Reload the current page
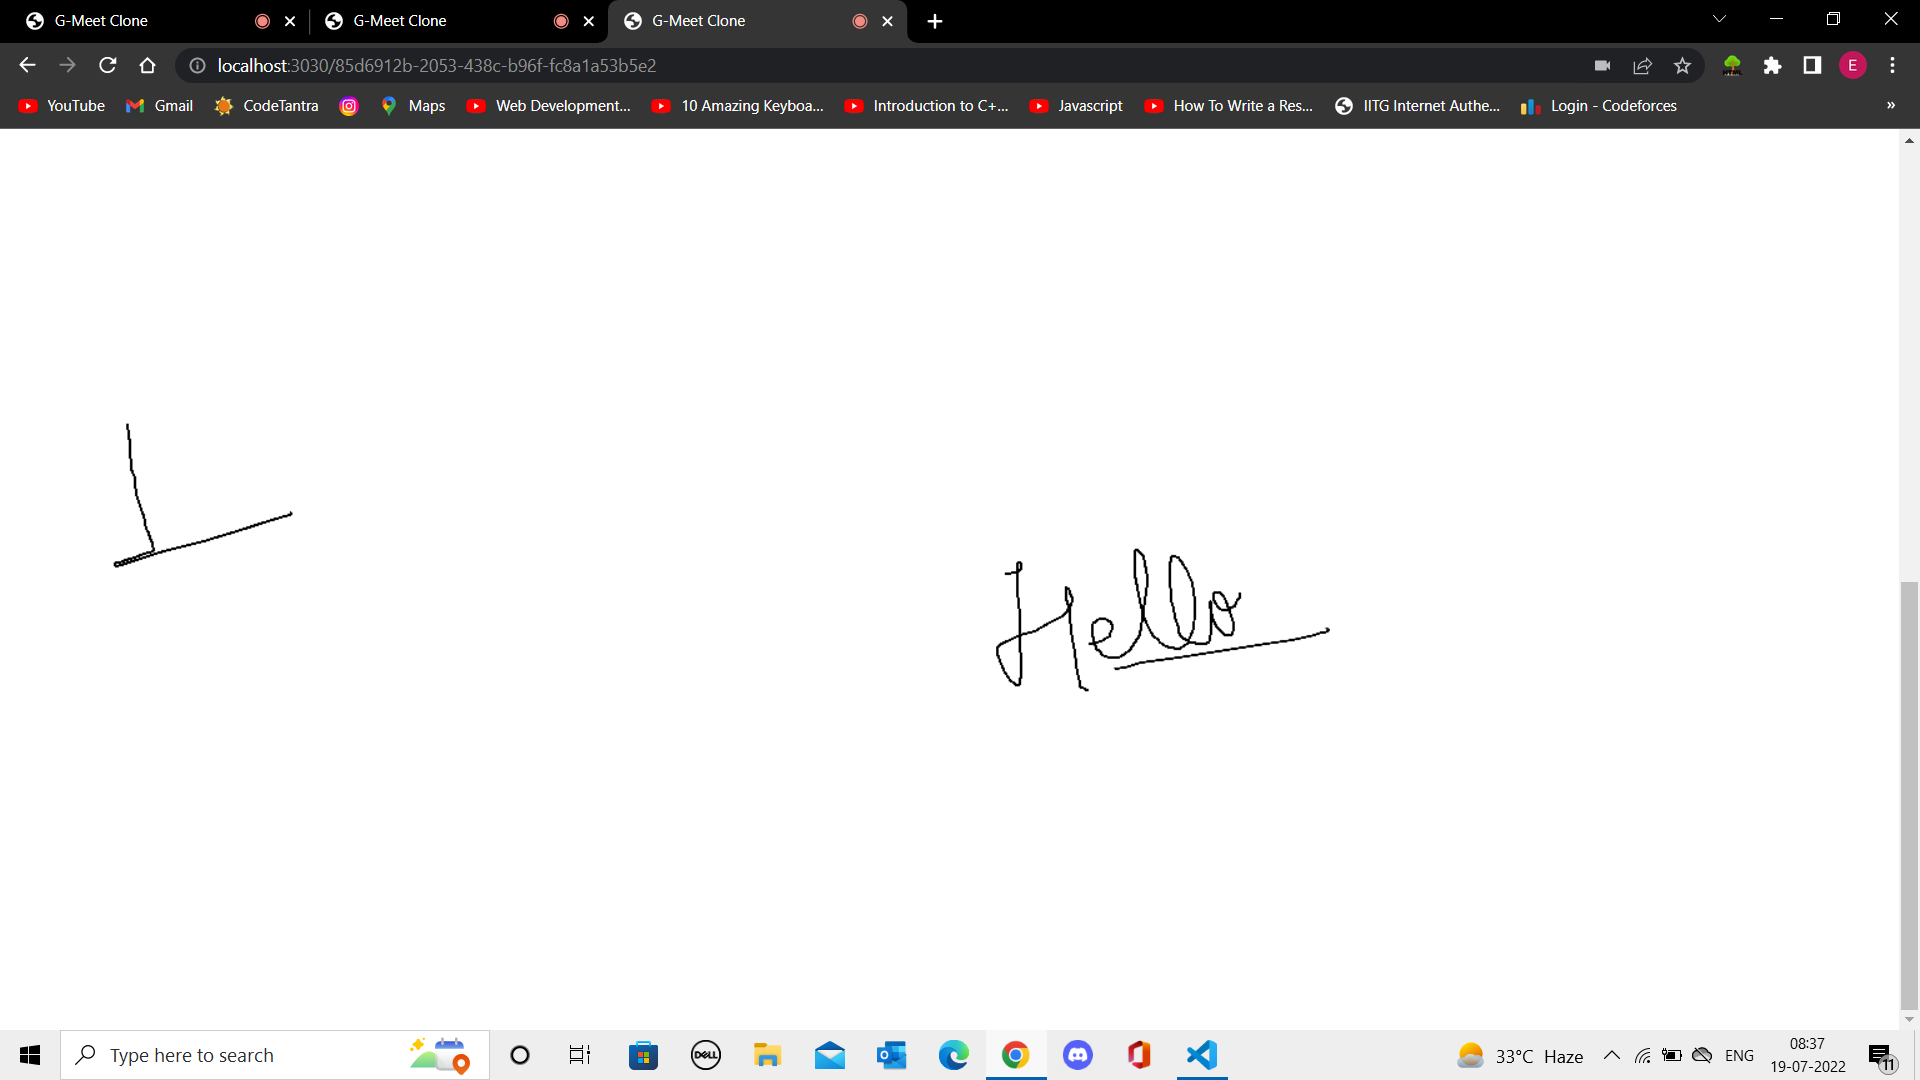This screenshot has width=1920, height=1080. click(108, 66)
